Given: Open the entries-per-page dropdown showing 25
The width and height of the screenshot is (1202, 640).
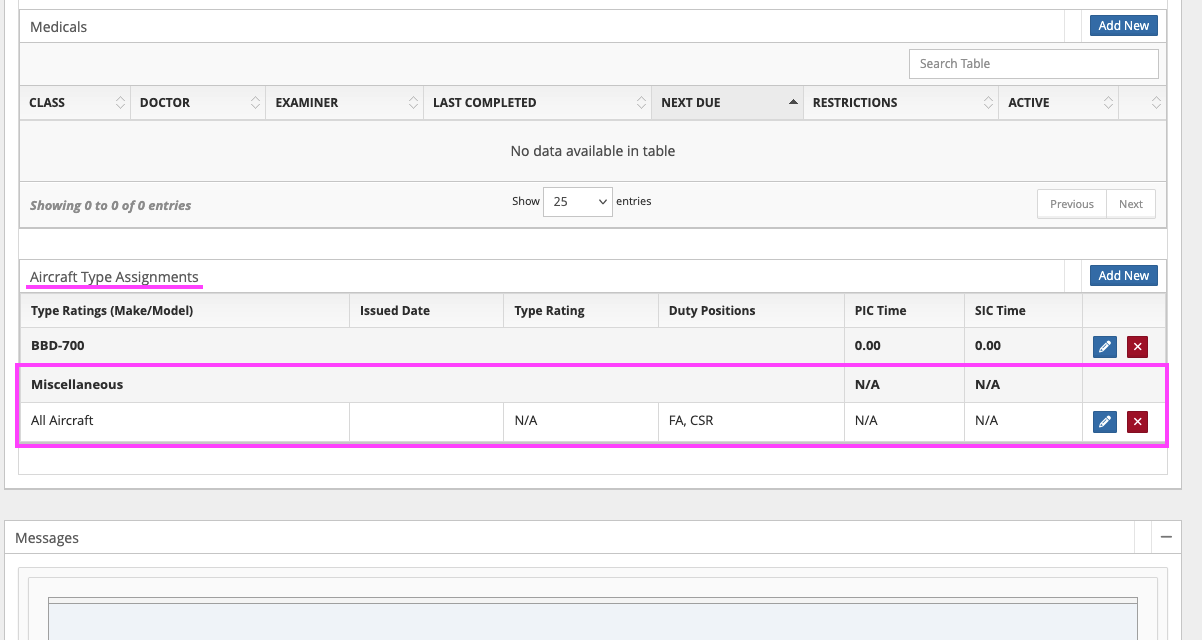Looking at the screenshot, I should point(578,202).
